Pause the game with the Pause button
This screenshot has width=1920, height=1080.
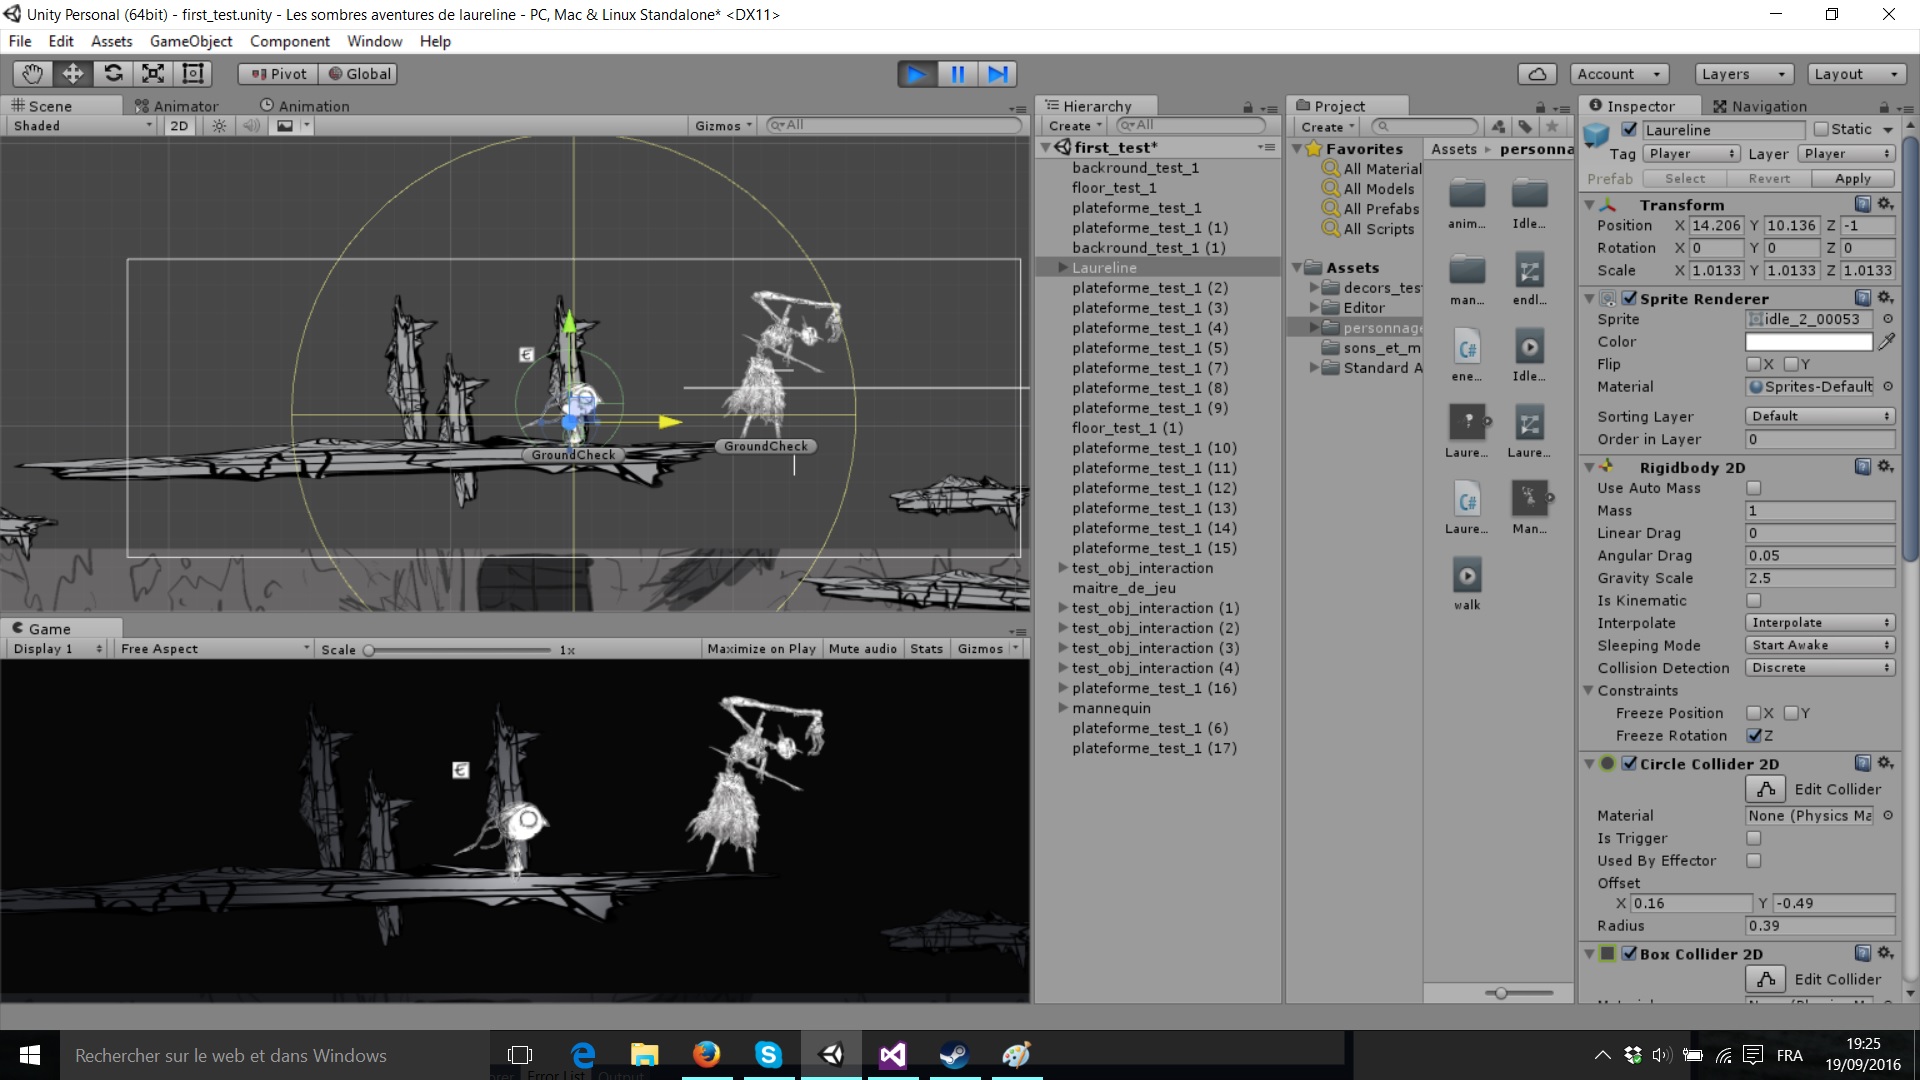coord(957,73)
